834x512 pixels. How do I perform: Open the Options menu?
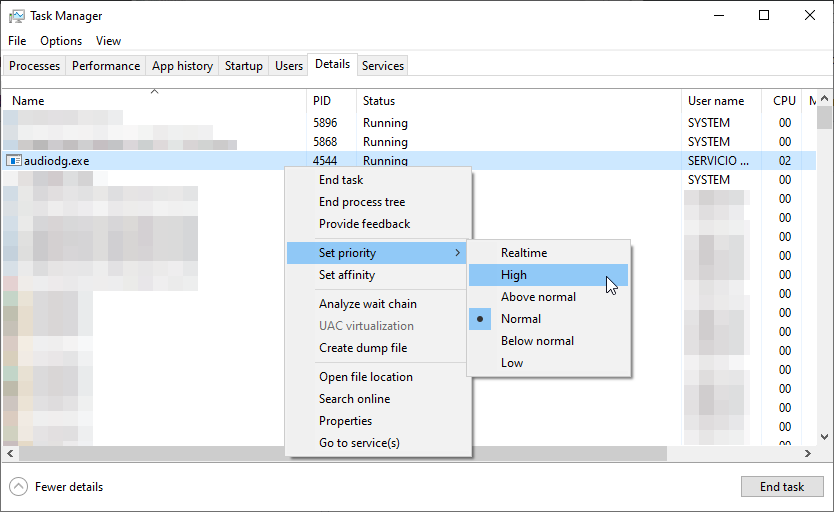[x=61, y=41]
